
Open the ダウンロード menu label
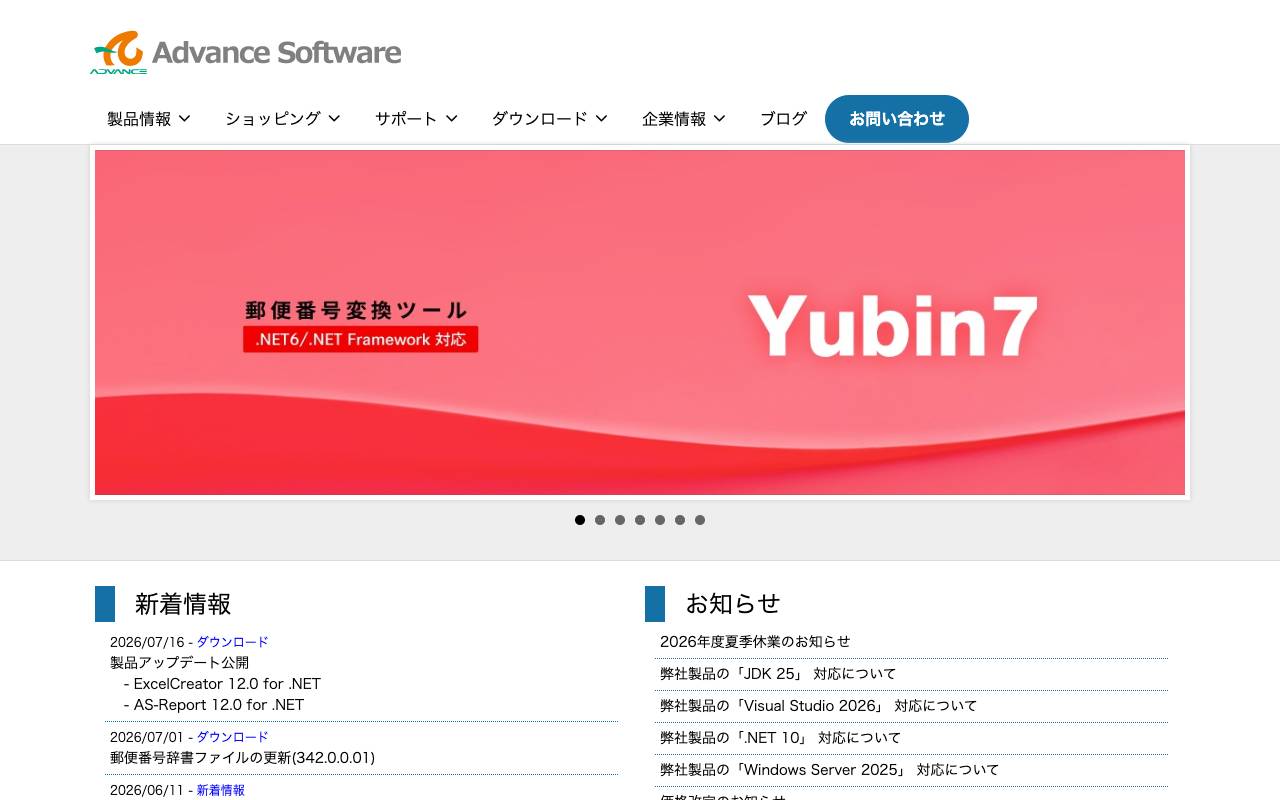click(539, 118)
